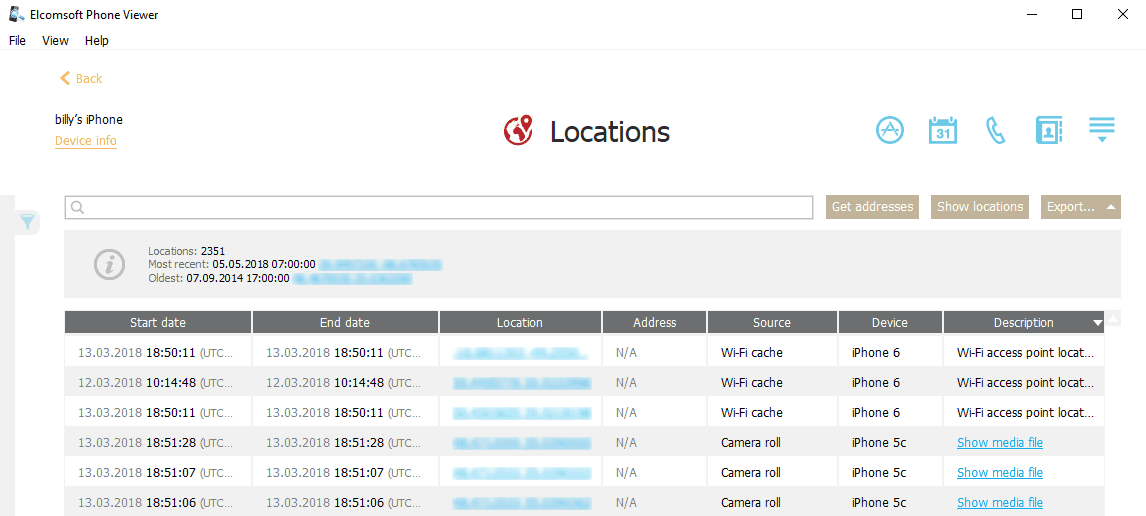This screenshot has height=516, width=1146.
Task: Open the Device info link
Action: pos(85,141)
